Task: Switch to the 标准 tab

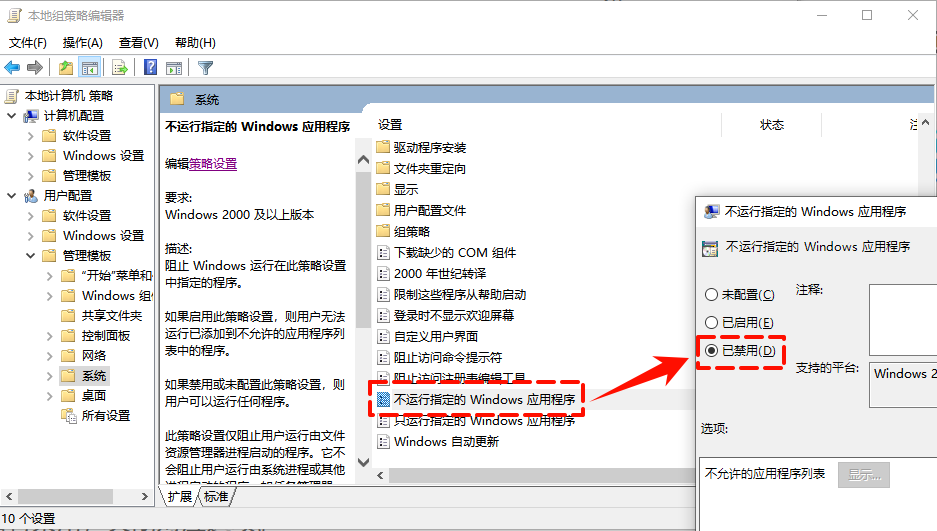Action: point(216,496)
